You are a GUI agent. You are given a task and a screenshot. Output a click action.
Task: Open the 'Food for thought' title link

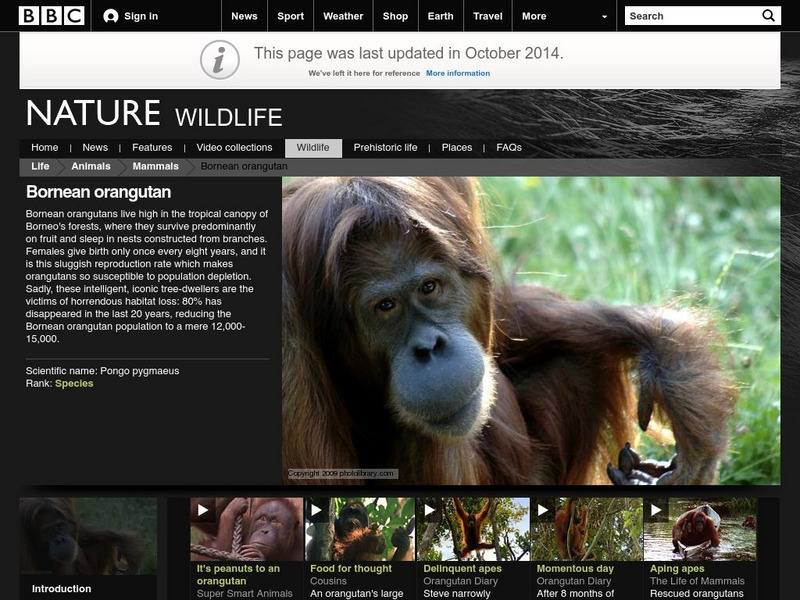click(x=351, y=568)
